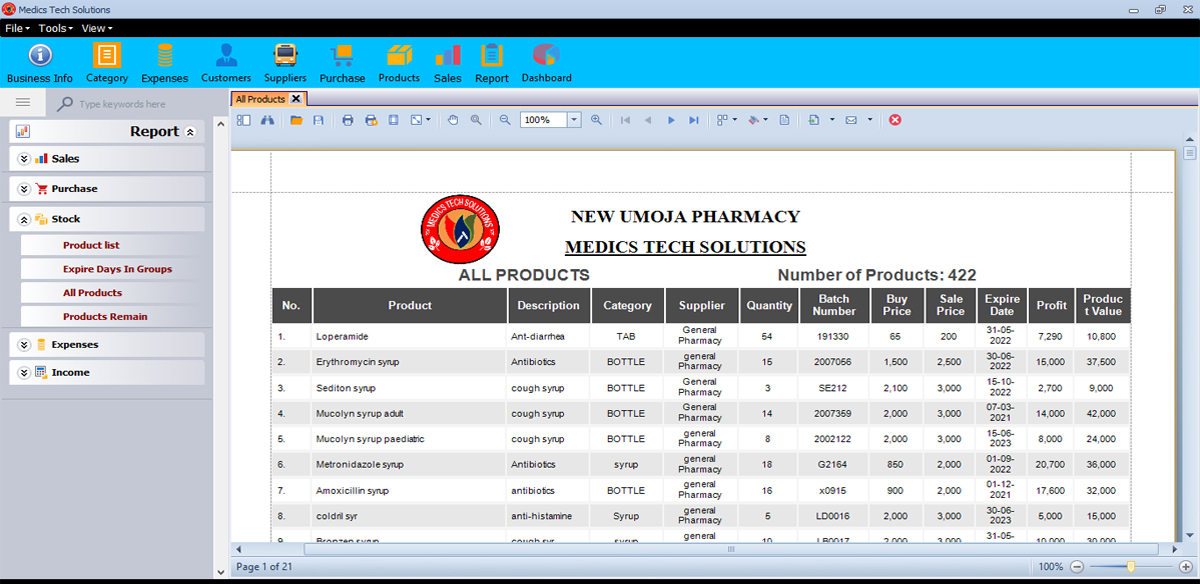1200x584 pixels.
Task: Open the Product list report
Action: [x=91, y=245]
